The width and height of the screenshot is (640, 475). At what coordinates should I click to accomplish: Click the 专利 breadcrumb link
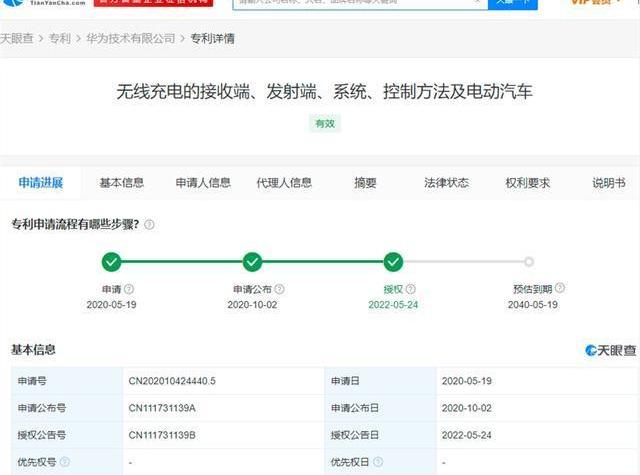(x=60, y=38)
